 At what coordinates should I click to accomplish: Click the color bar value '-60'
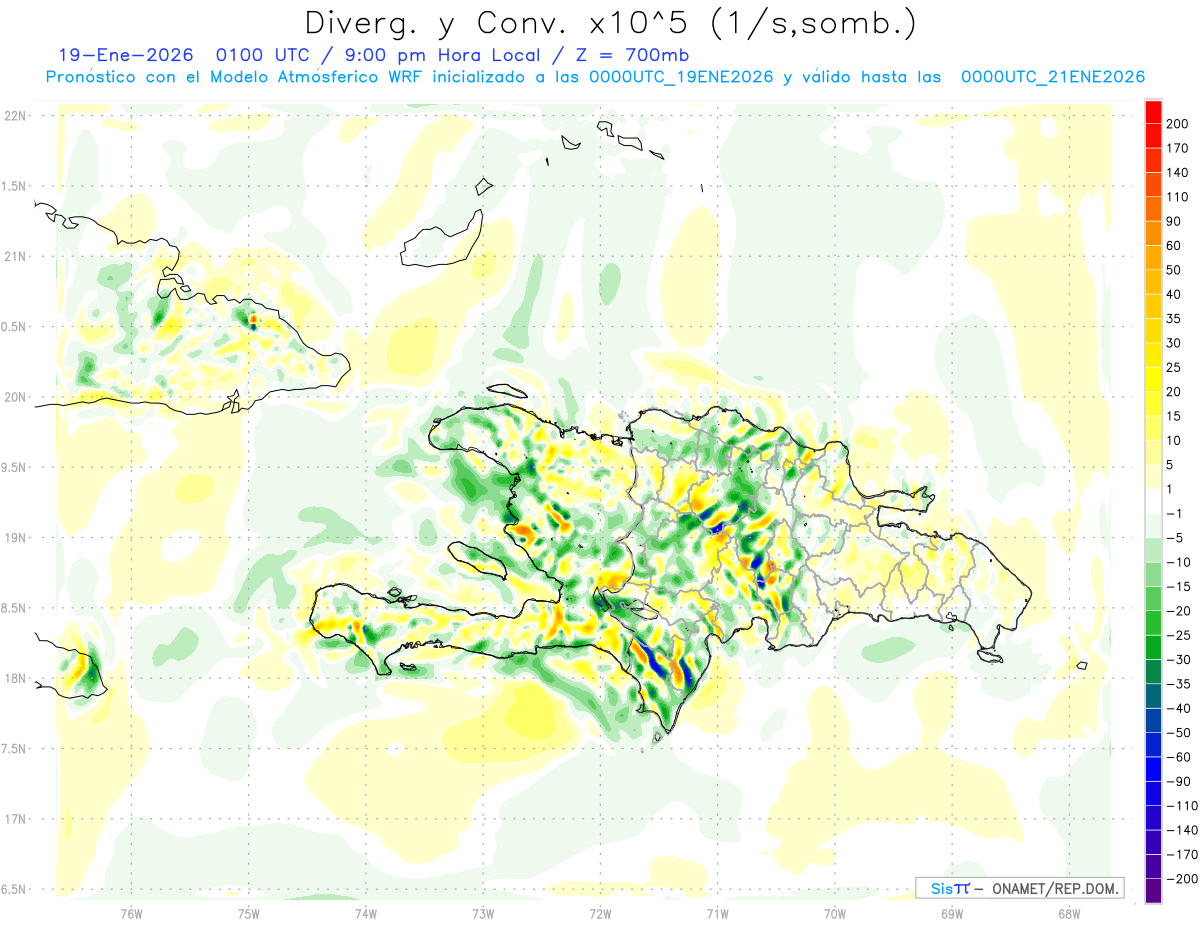[1178, 758]
